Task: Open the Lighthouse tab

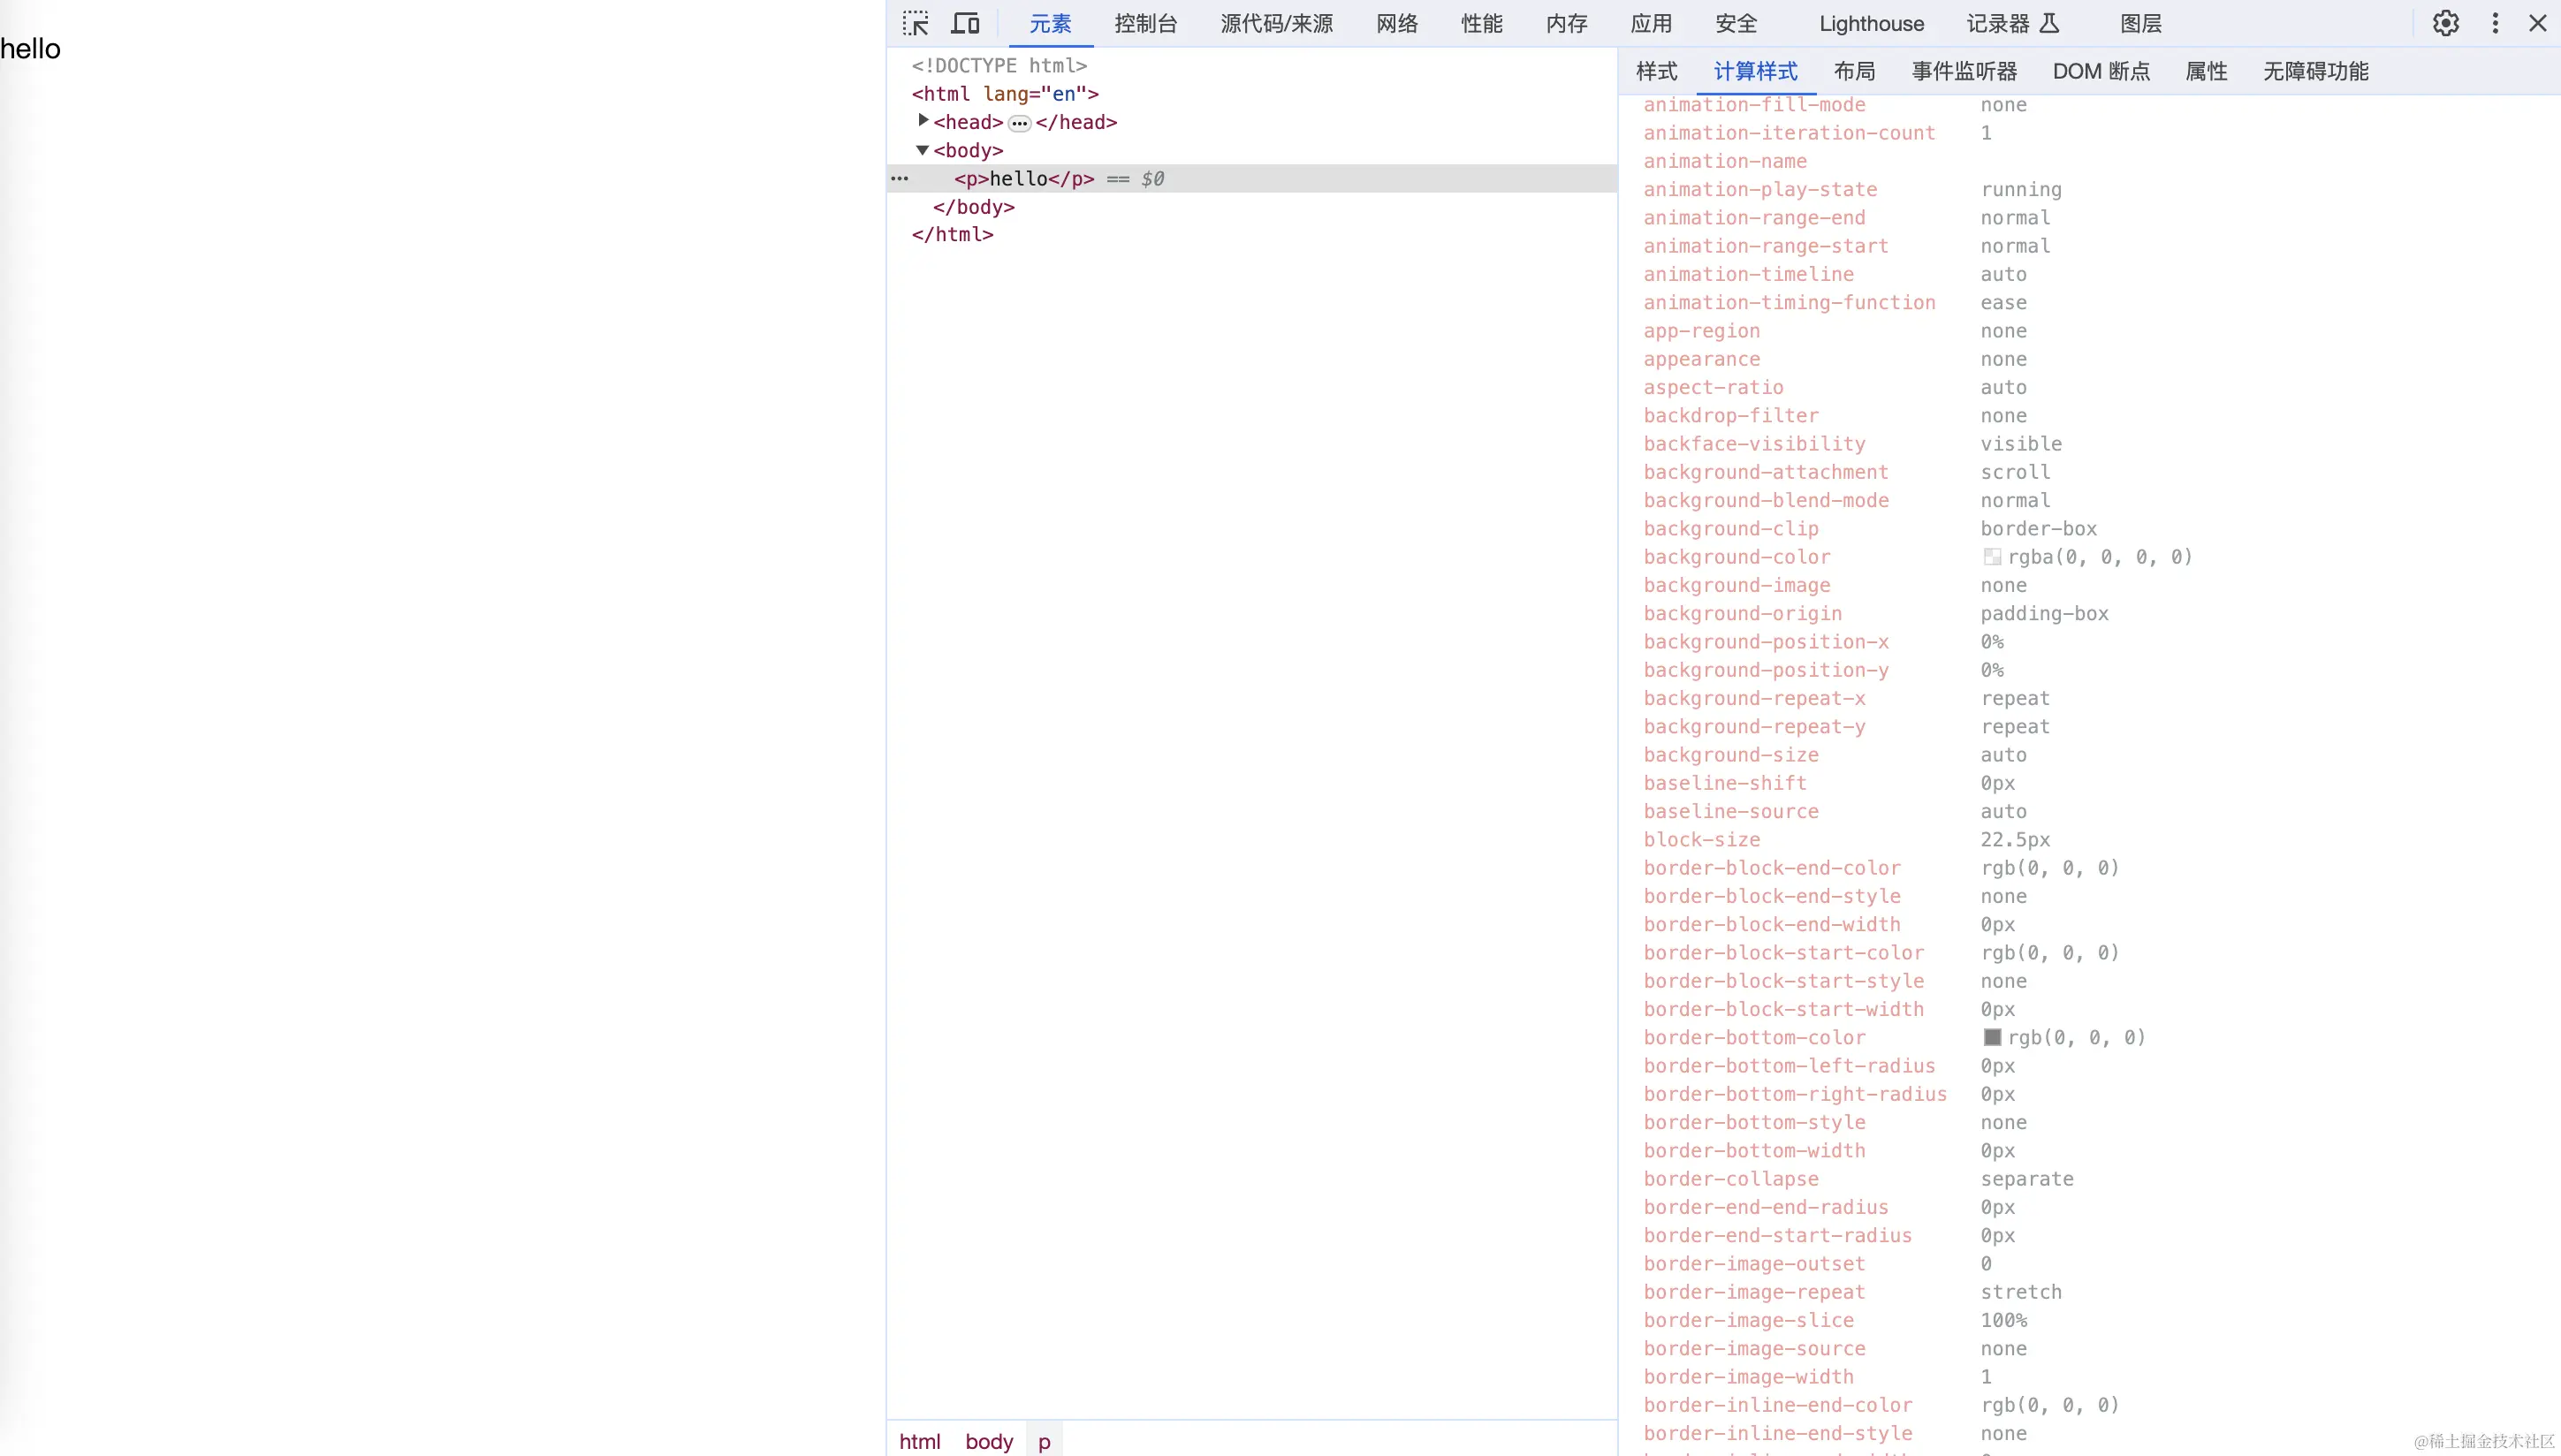Action: (x=1871, y=23)
